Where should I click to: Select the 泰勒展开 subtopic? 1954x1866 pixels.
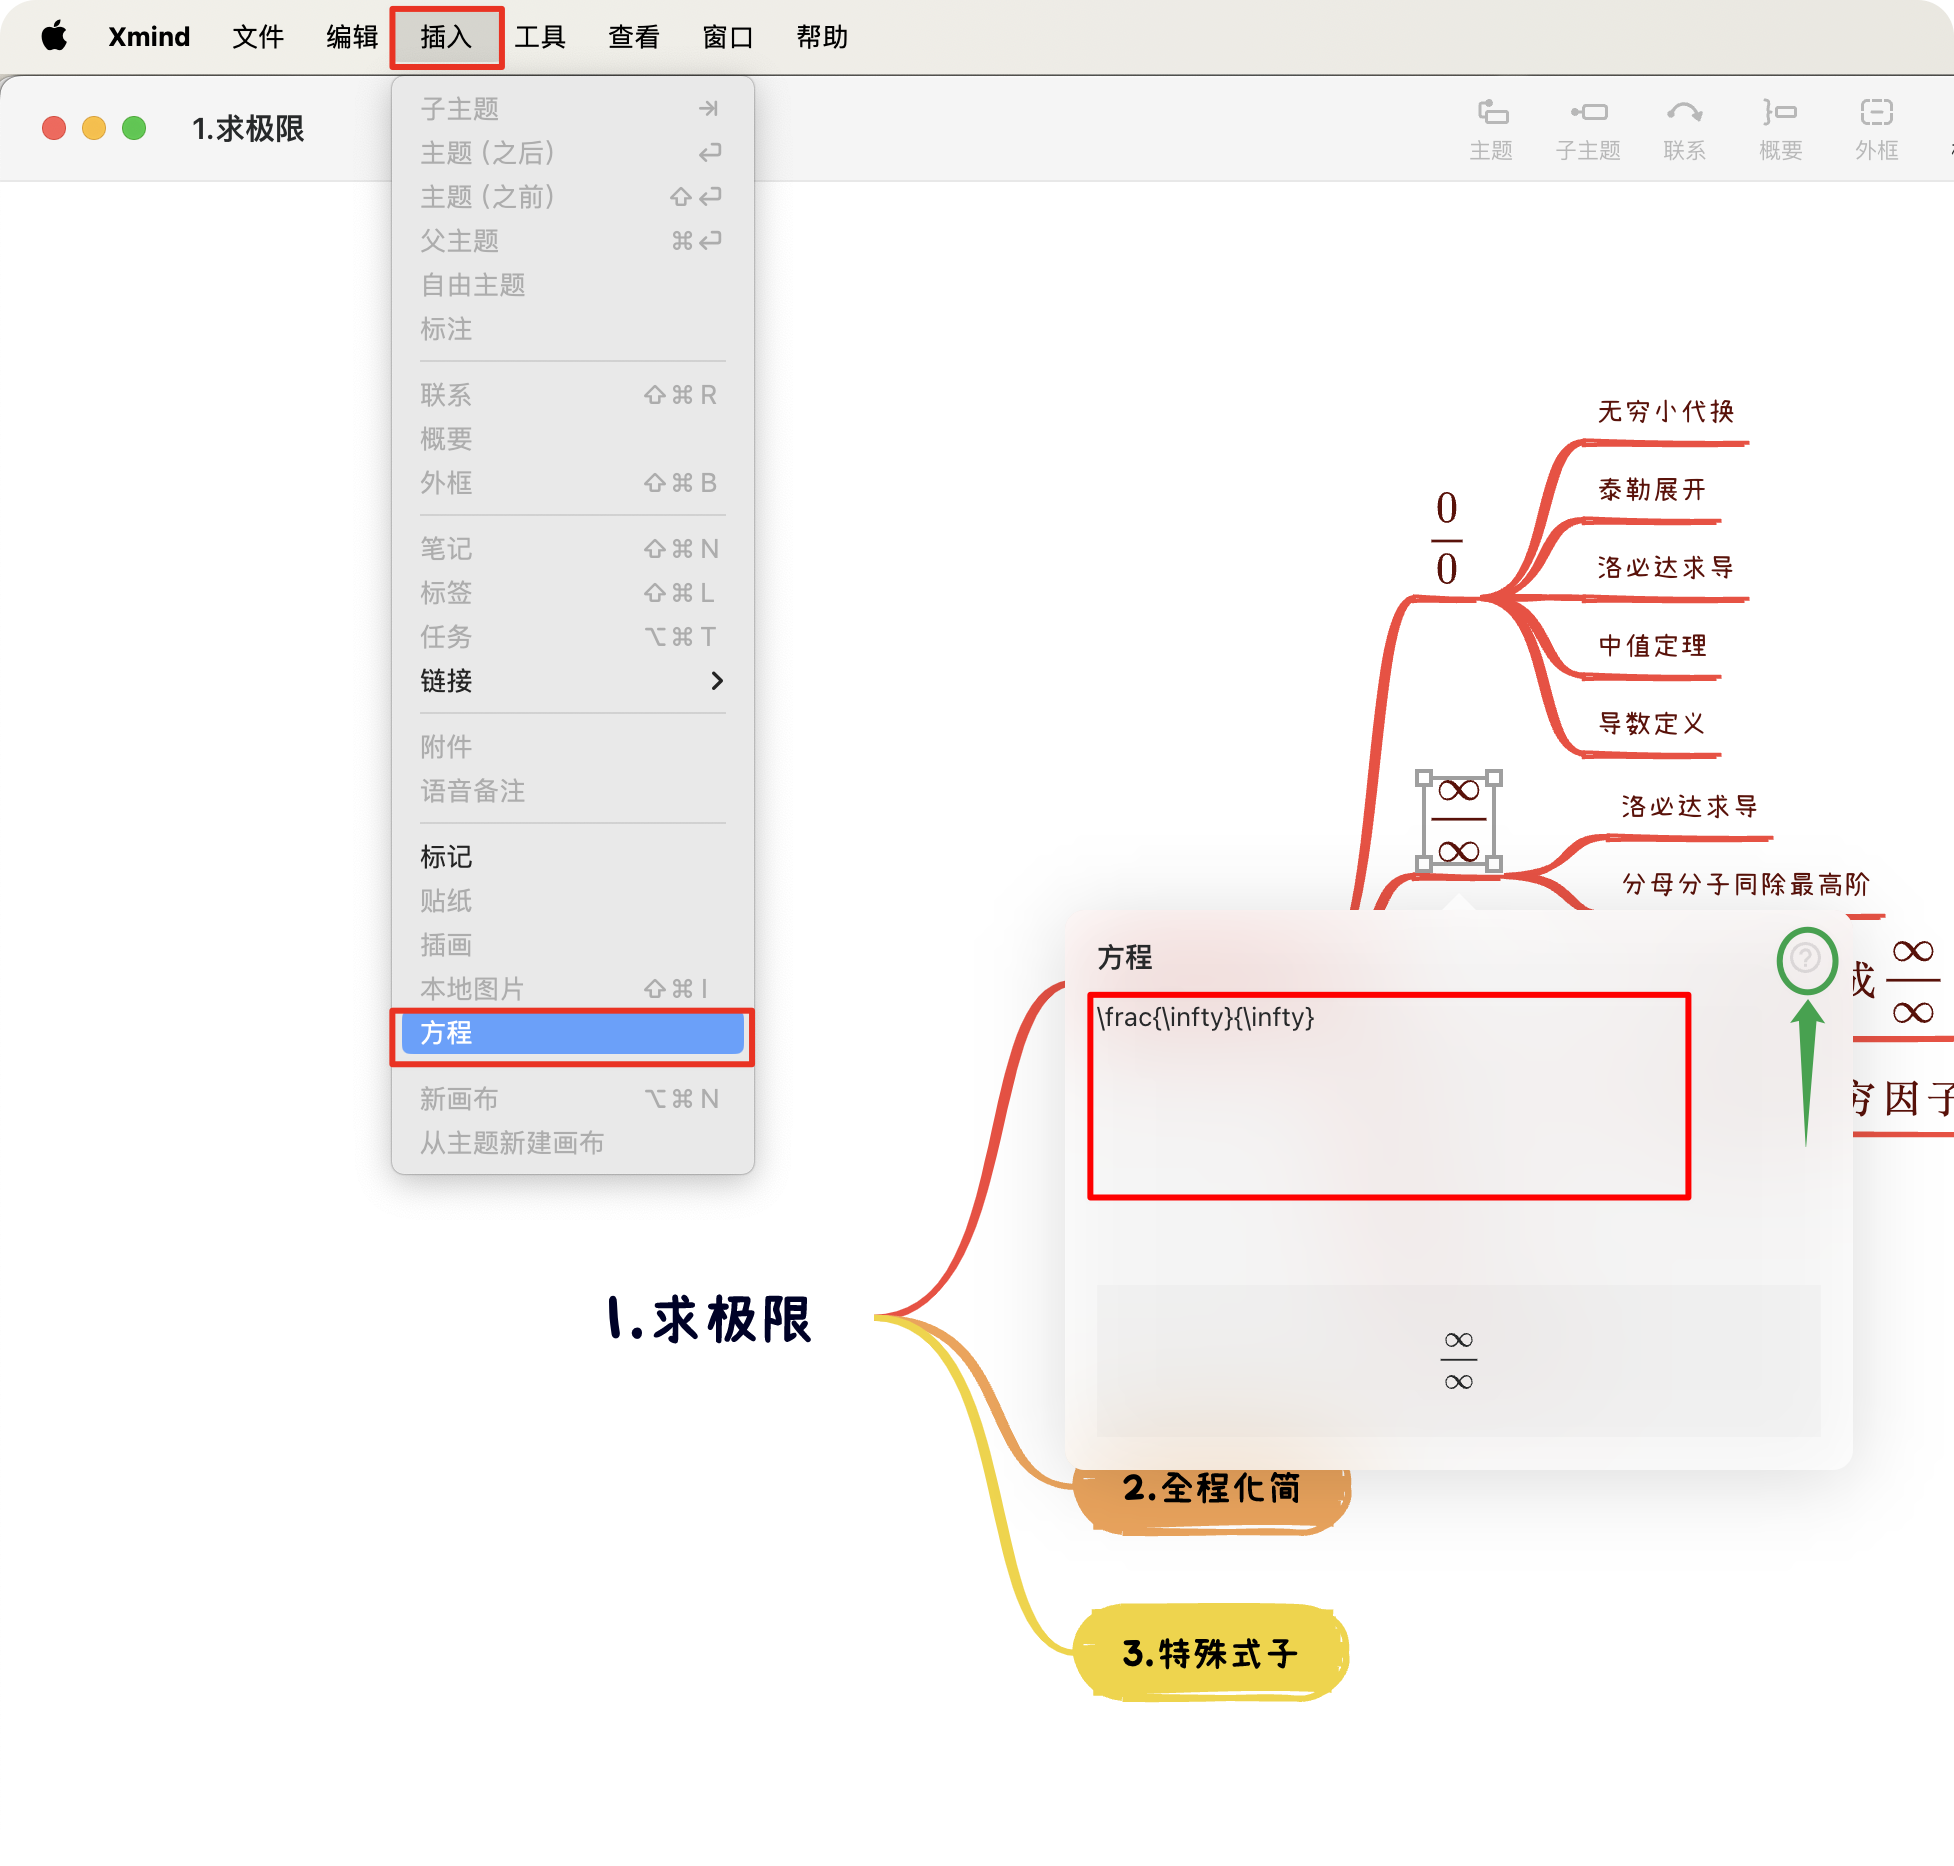tap(1651, 490)
